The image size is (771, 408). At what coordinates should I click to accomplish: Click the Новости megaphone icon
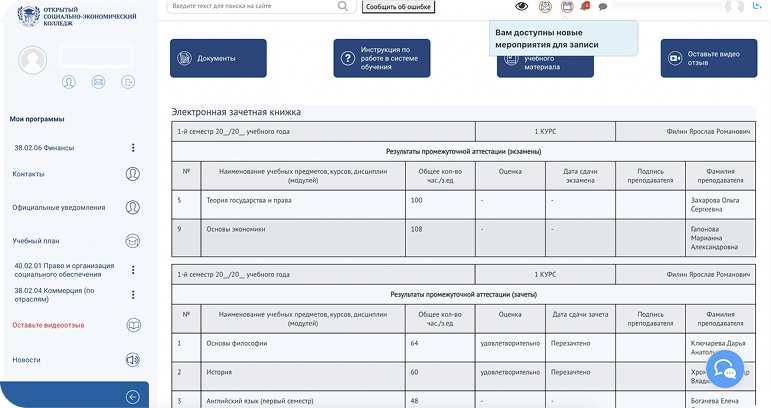point(132,360)
